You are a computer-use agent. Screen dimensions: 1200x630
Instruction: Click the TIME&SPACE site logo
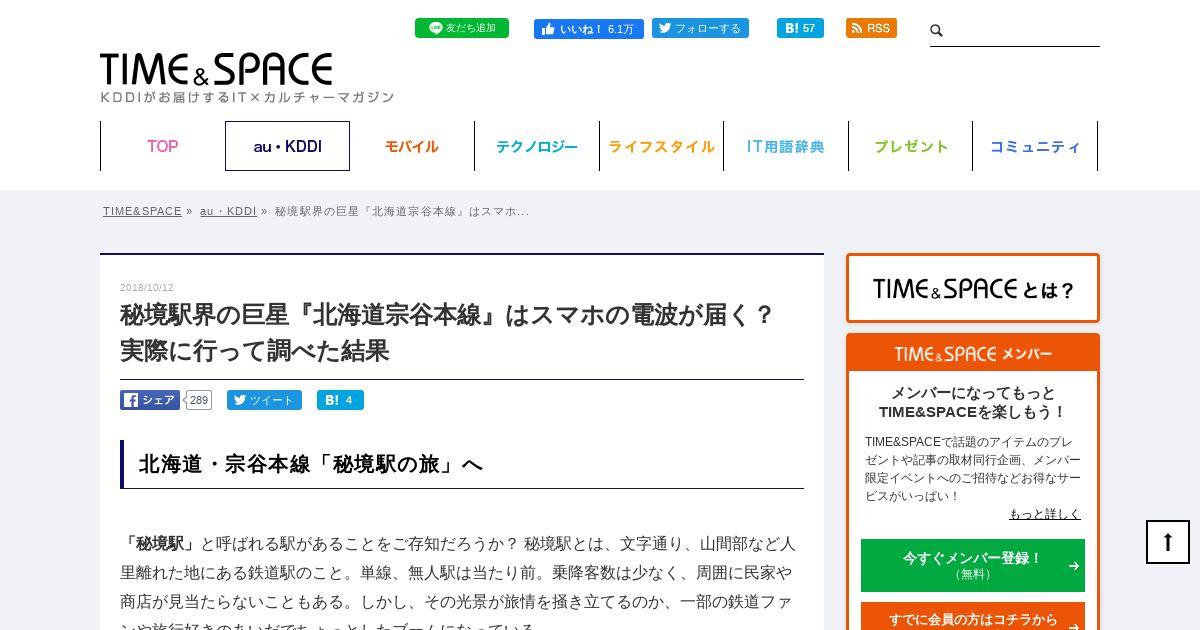pos(216,69)
